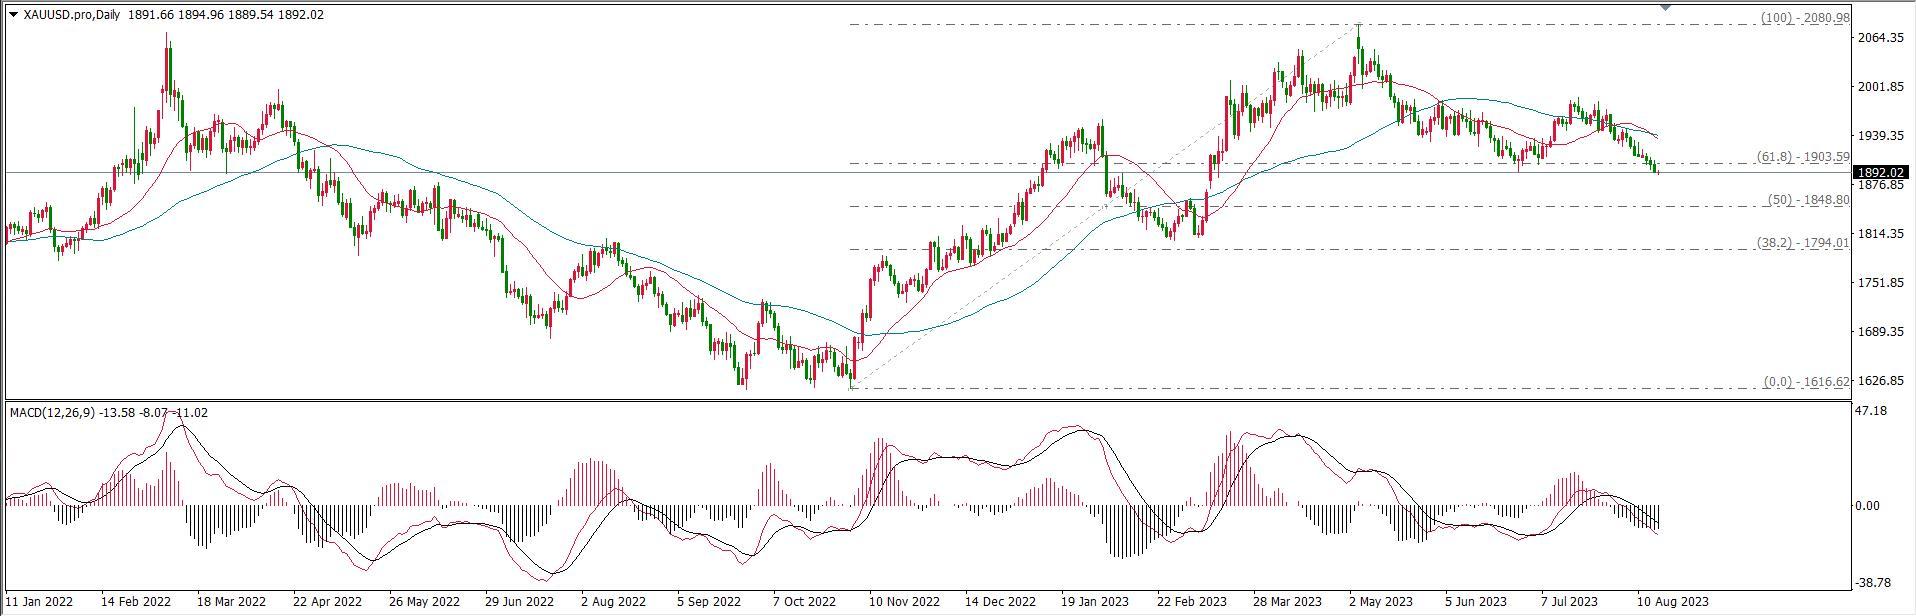Click the 2 May 2023 date label
Screen dimensions: 1916x616
[x=1382, y=602]
